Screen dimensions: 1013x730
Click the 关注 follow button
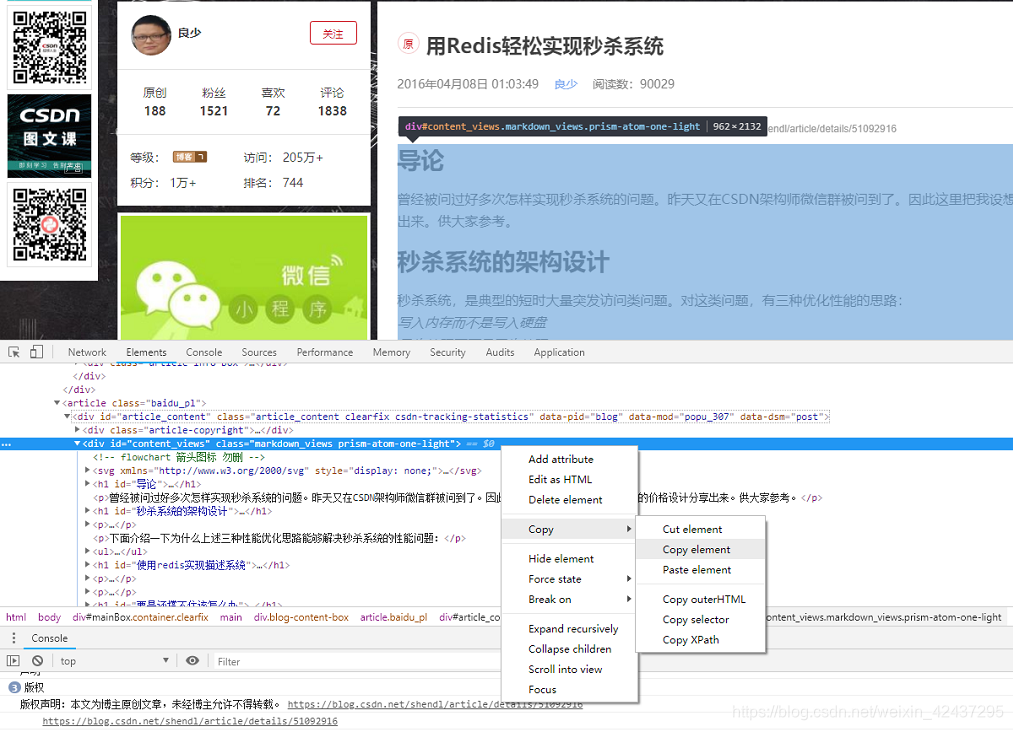click(x=333, y=34)
